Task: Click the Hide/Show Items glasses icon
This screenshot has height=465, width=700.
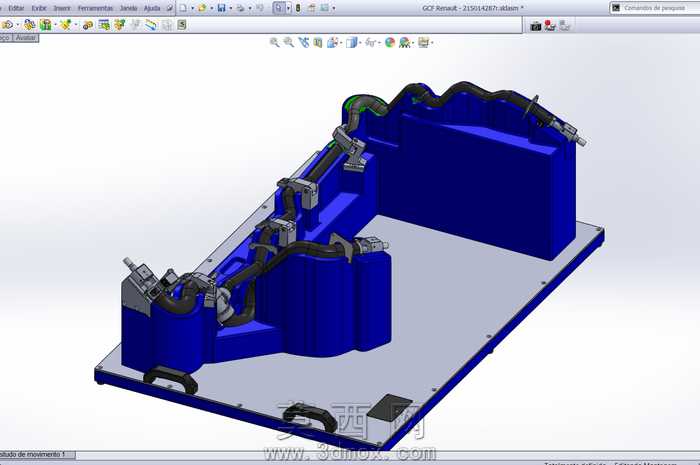Action: click(371, 42)
